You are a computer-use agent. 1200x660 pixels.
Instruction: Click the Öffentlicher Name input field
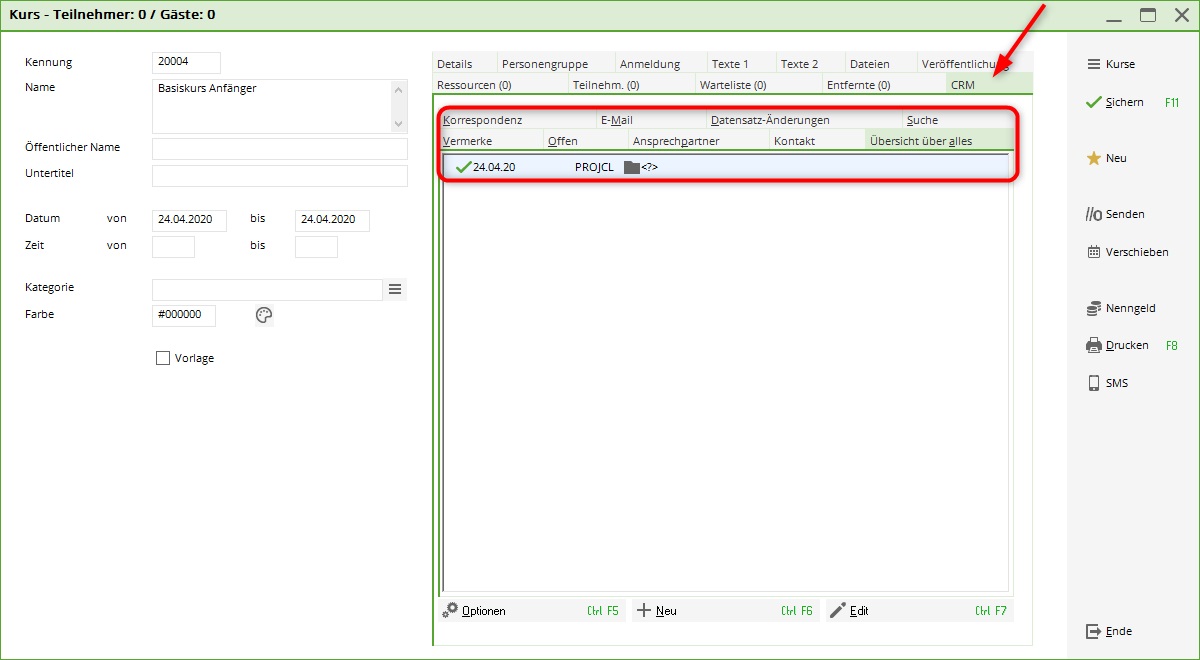coord(279,149)
